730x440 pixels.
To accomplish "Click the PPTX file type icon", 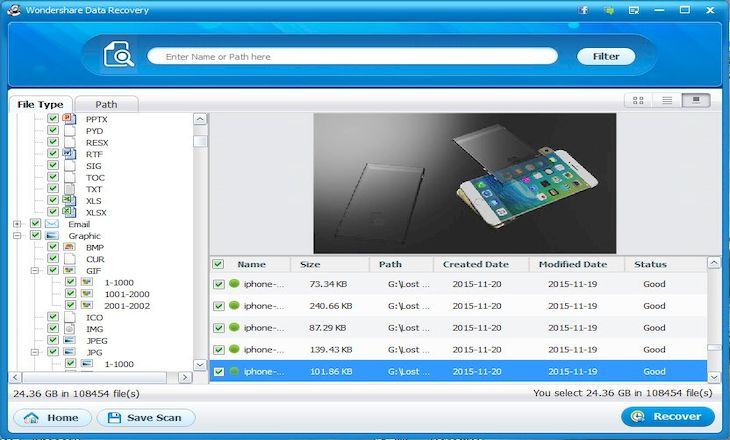I will coord(69,119).
